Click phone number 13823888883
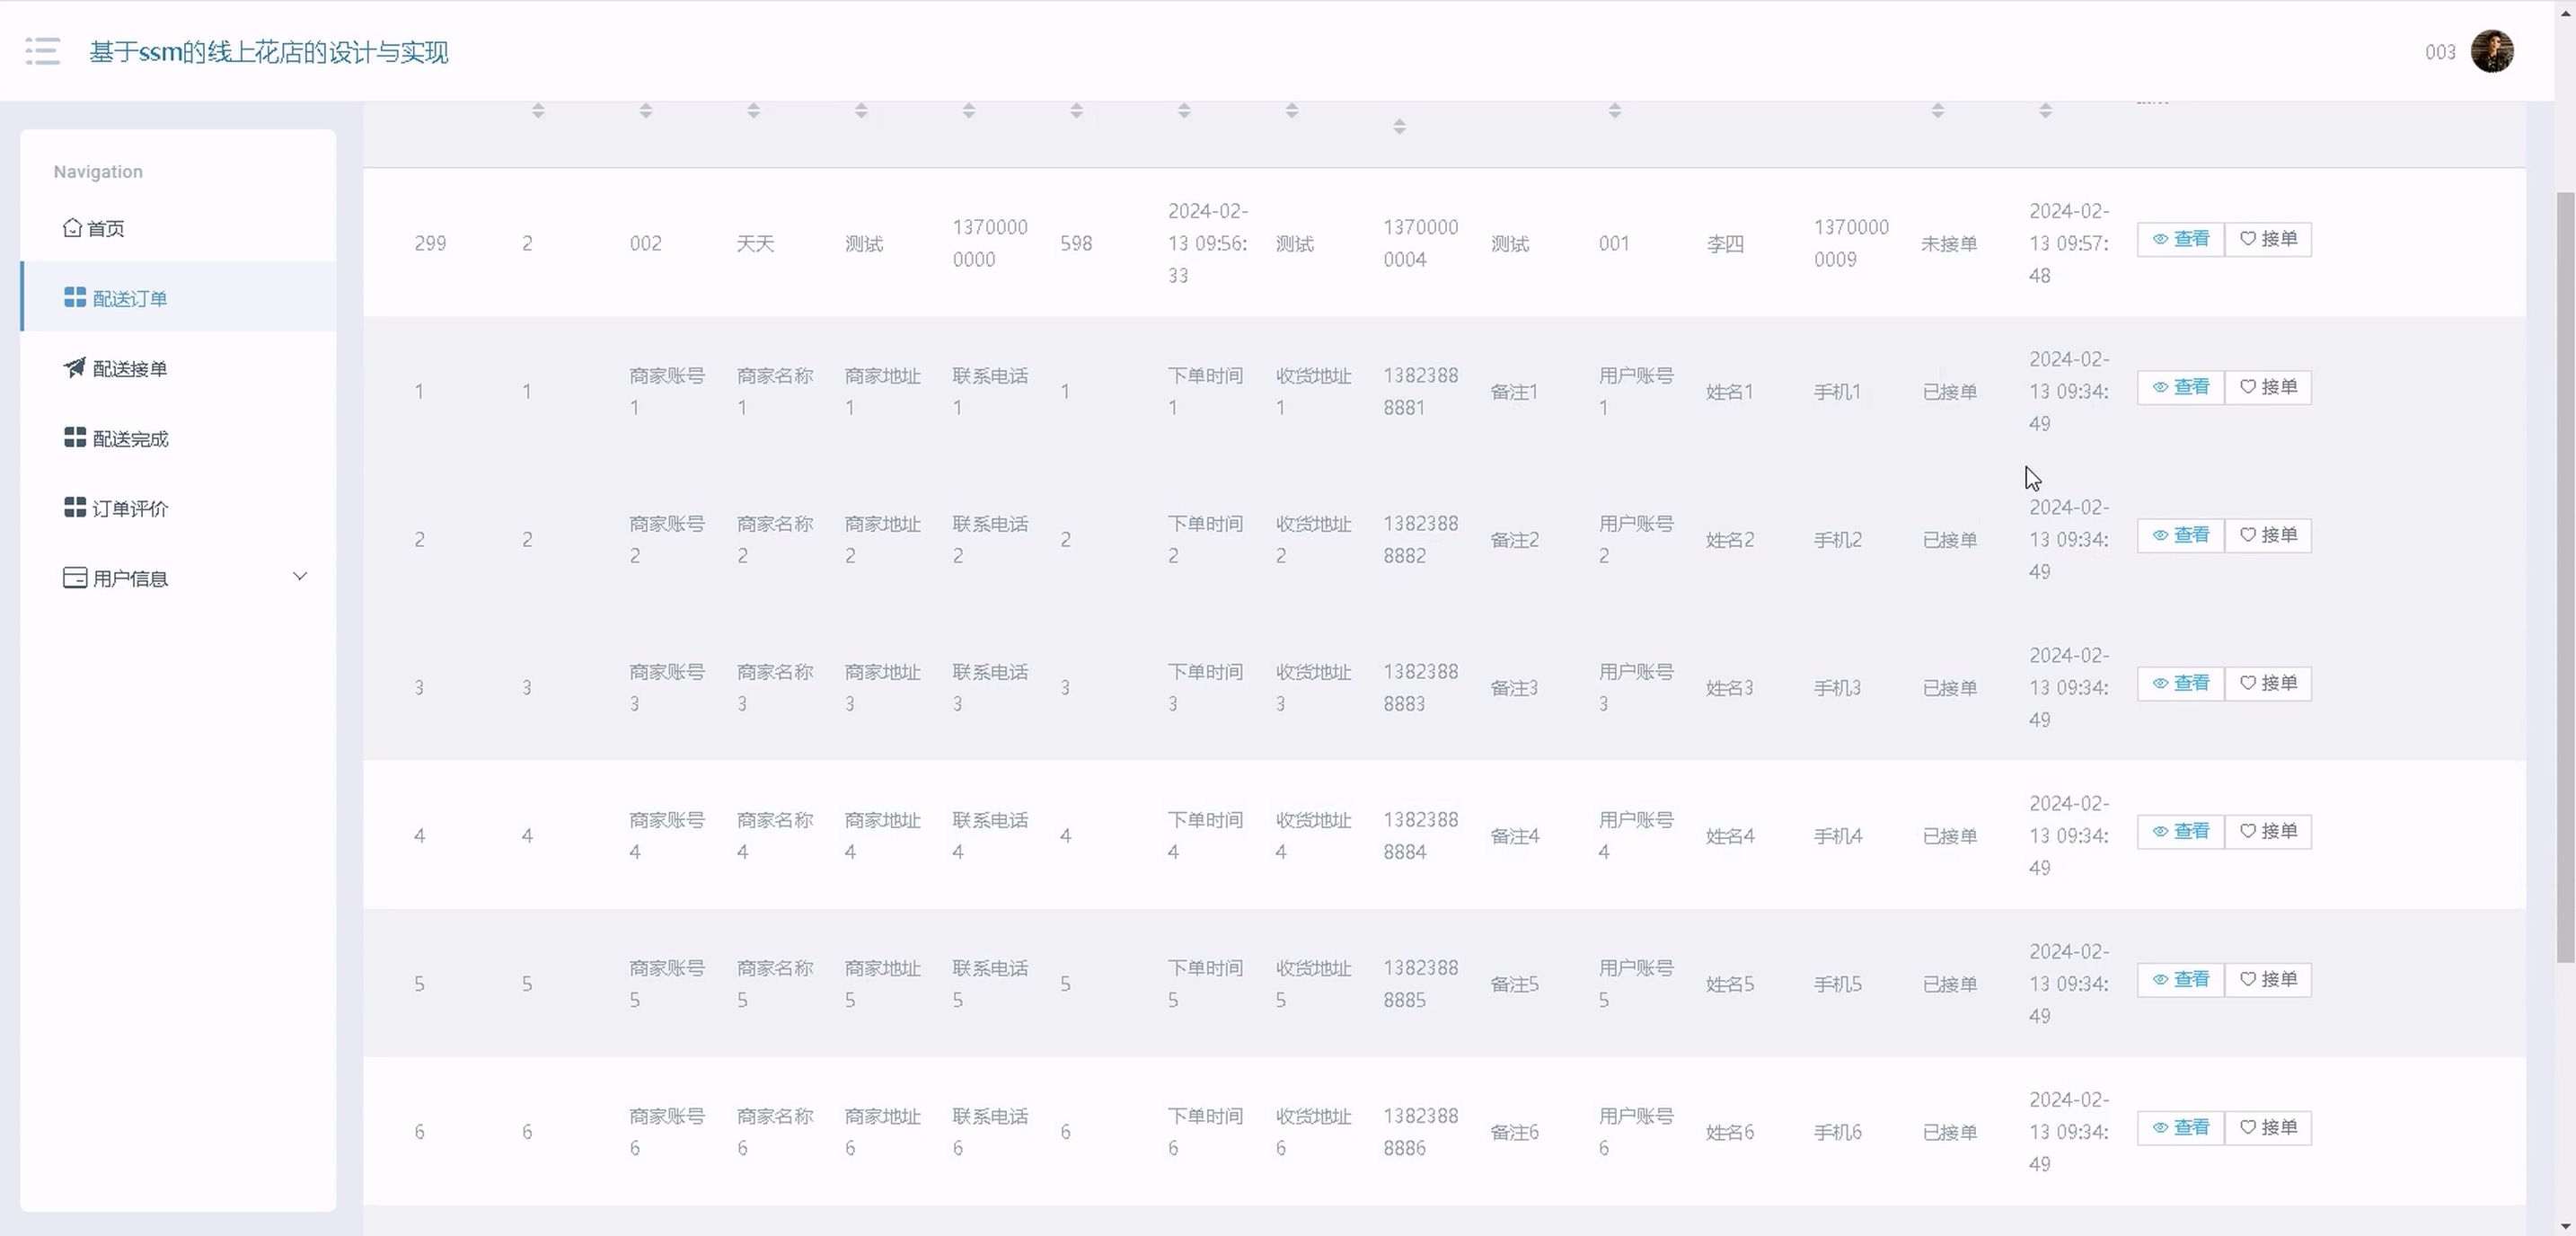2576x1236 pixels. pyautogui.click(x=1421, y=688)
